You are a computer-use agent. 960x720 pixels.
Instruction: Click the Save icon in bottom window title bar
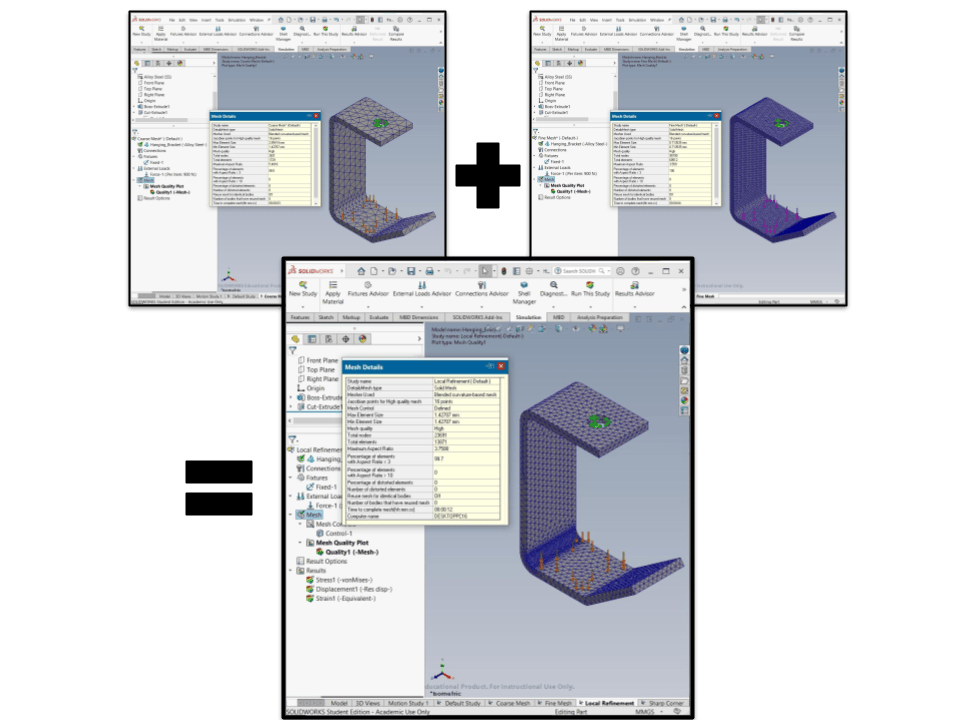[x=411, y=271]
